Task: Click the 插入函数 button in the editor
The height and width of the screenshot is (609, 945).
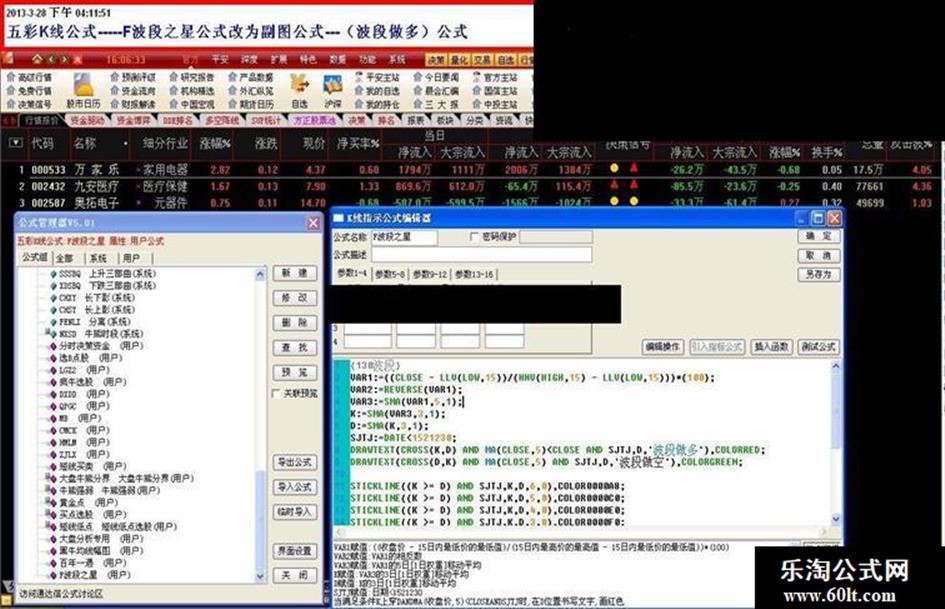Action: coord(771,347)
